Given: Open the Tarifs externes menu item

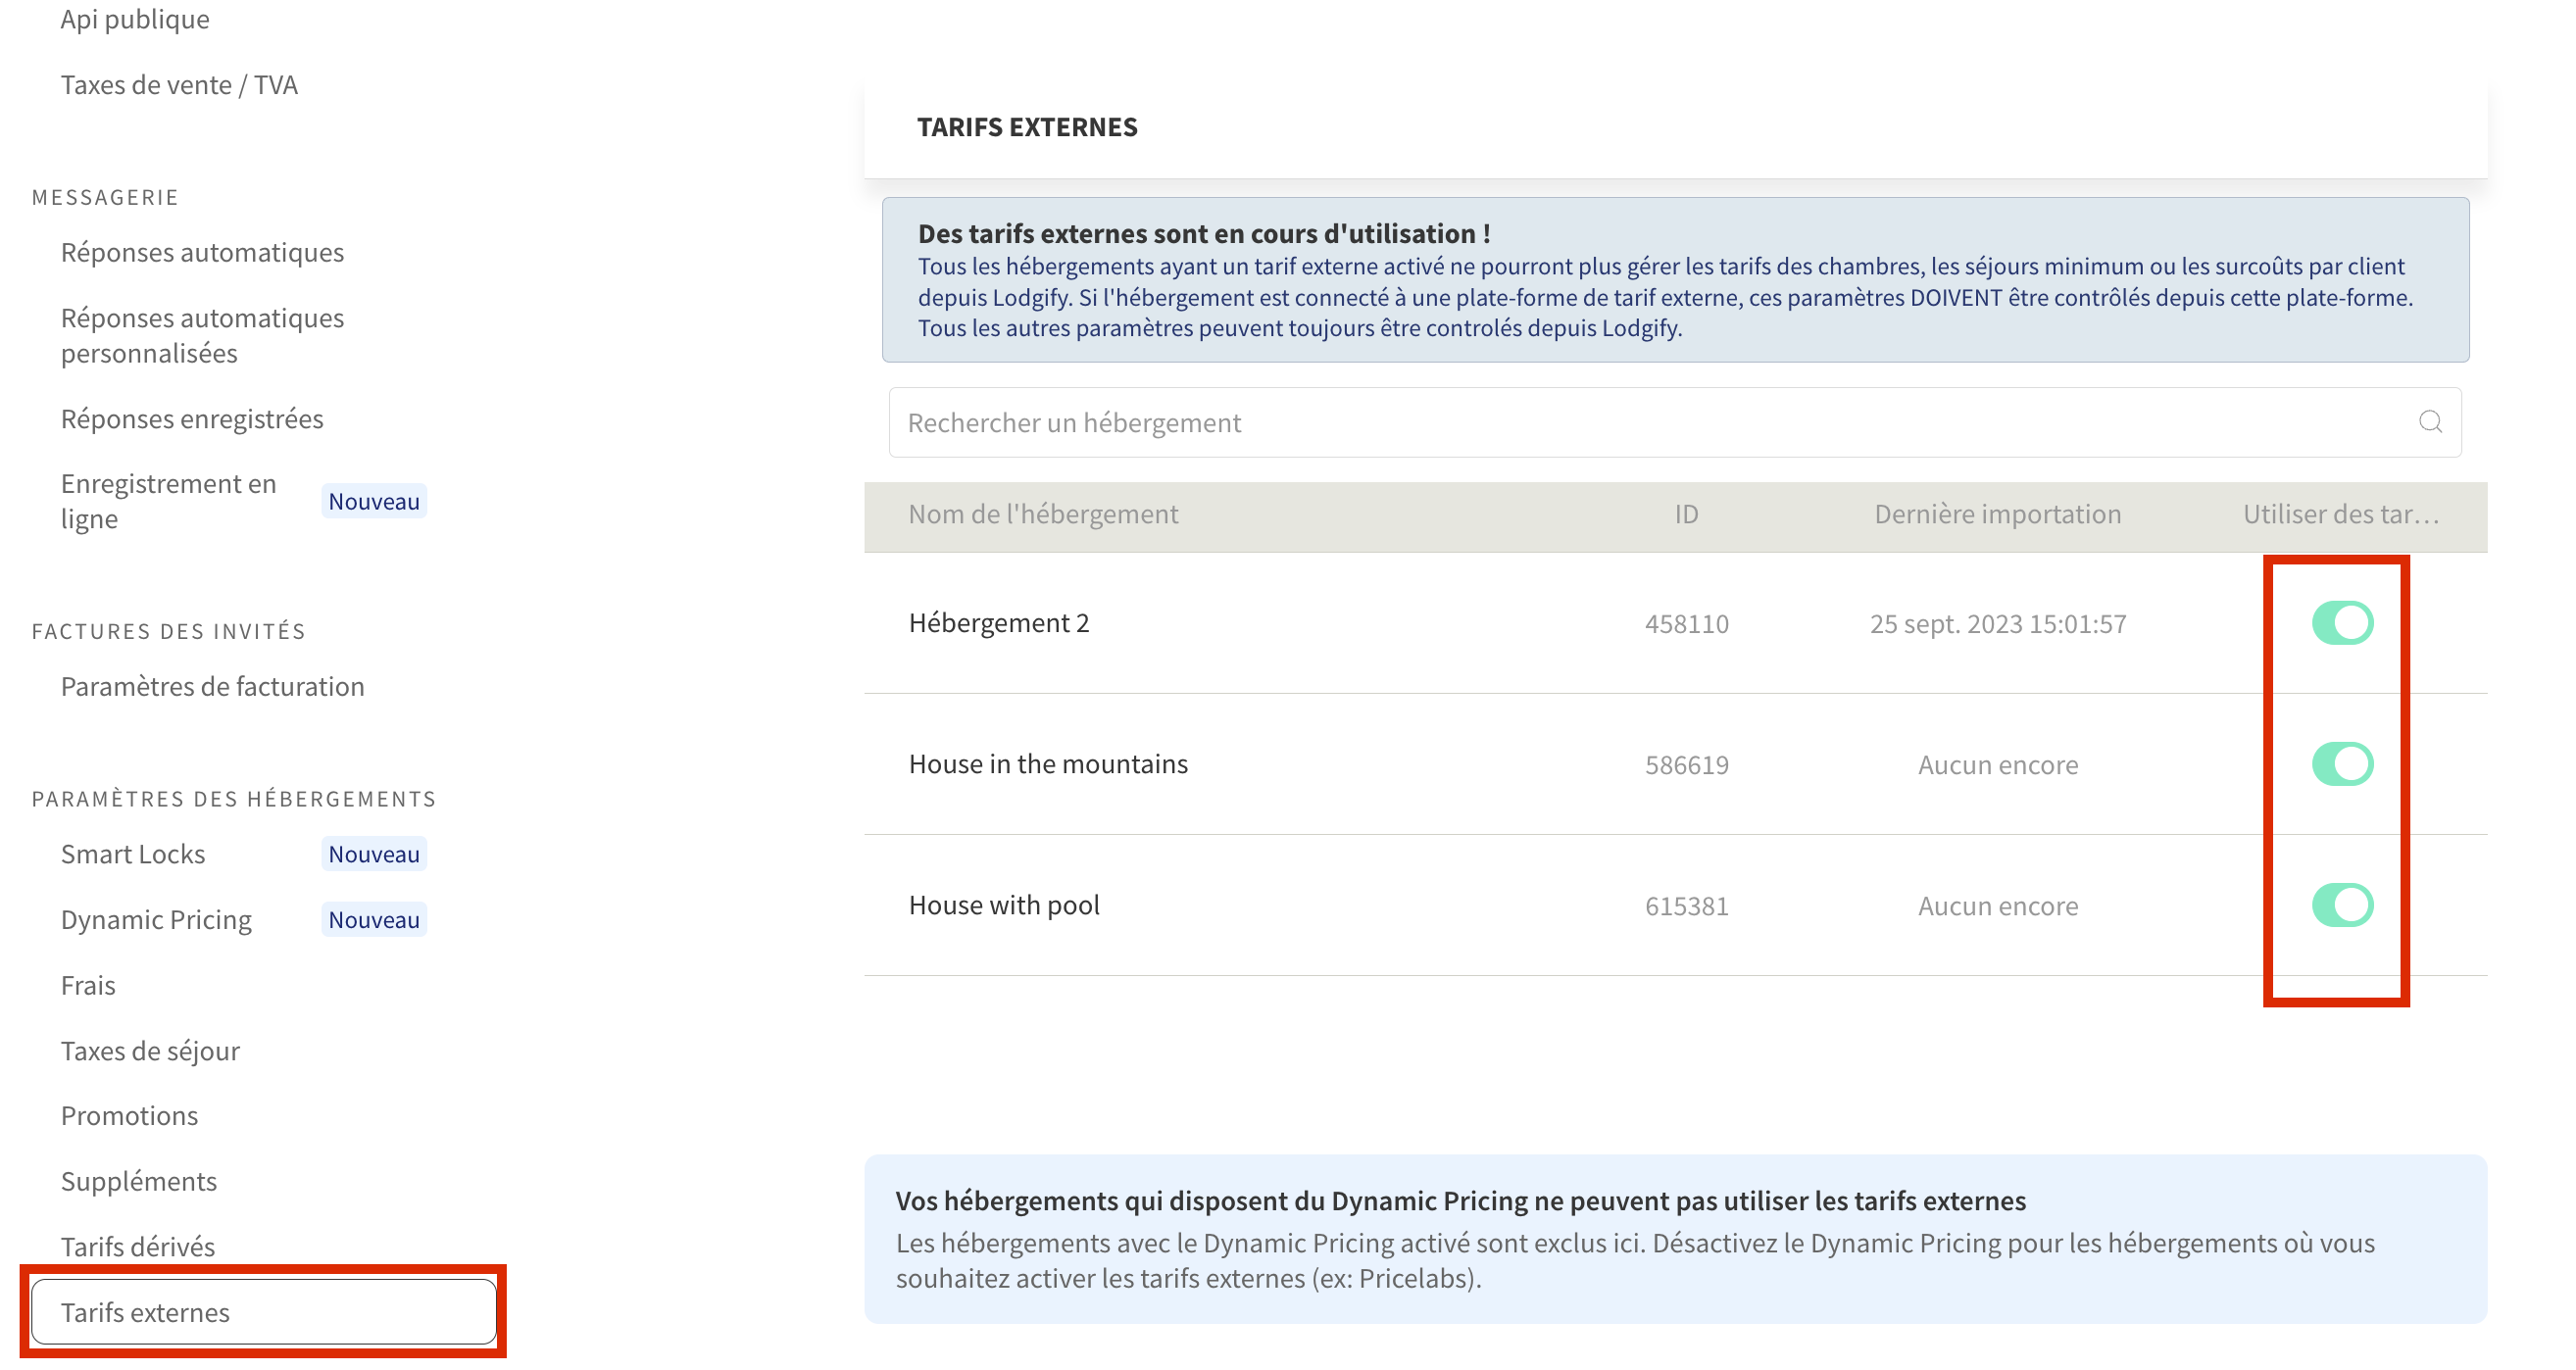Looking at the screenshot, I should pos(145,1312).
